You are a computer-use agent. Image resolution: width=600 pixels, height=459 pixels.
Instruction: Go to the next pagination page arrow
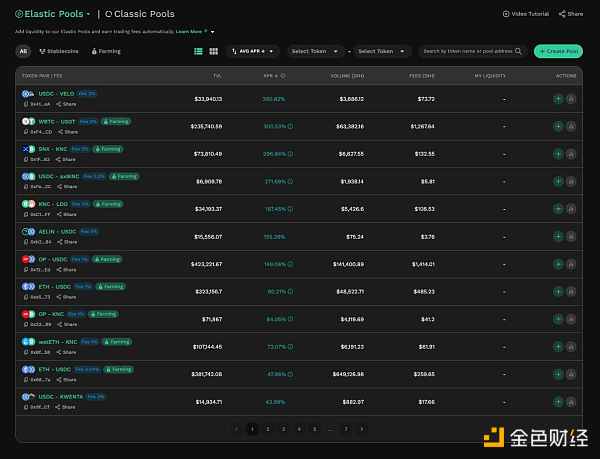pos(362,429)
